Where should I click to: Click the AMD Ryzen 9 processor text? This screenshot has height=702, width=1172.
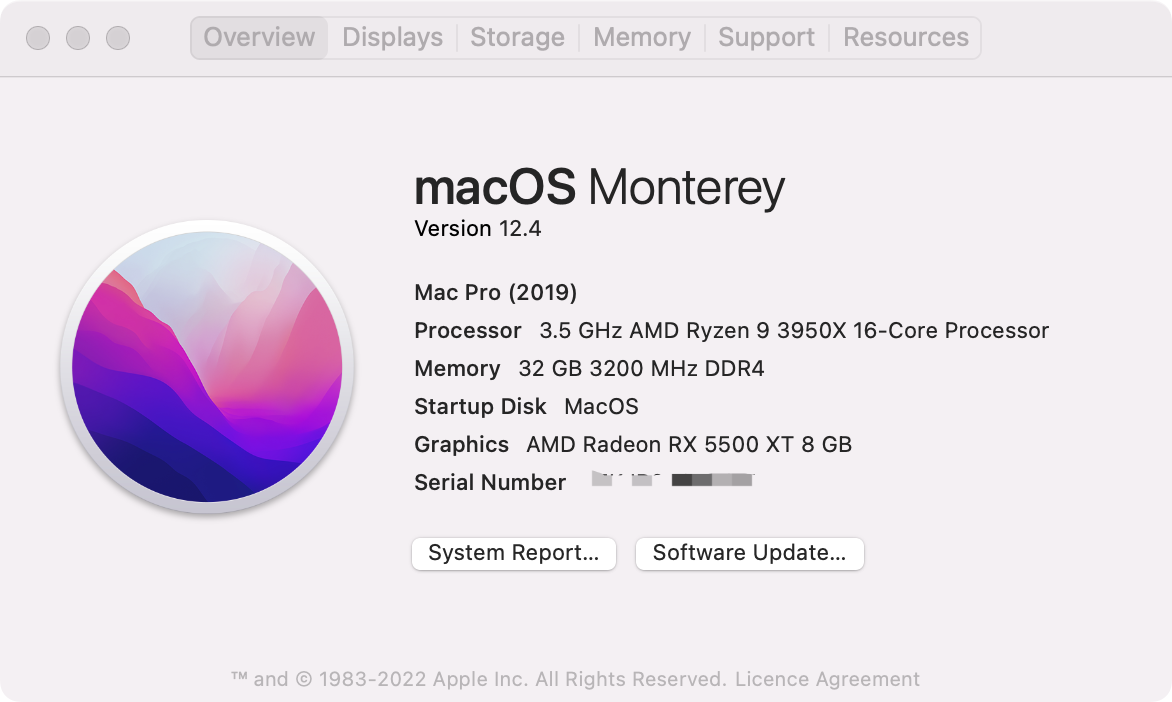click(793, 330)
